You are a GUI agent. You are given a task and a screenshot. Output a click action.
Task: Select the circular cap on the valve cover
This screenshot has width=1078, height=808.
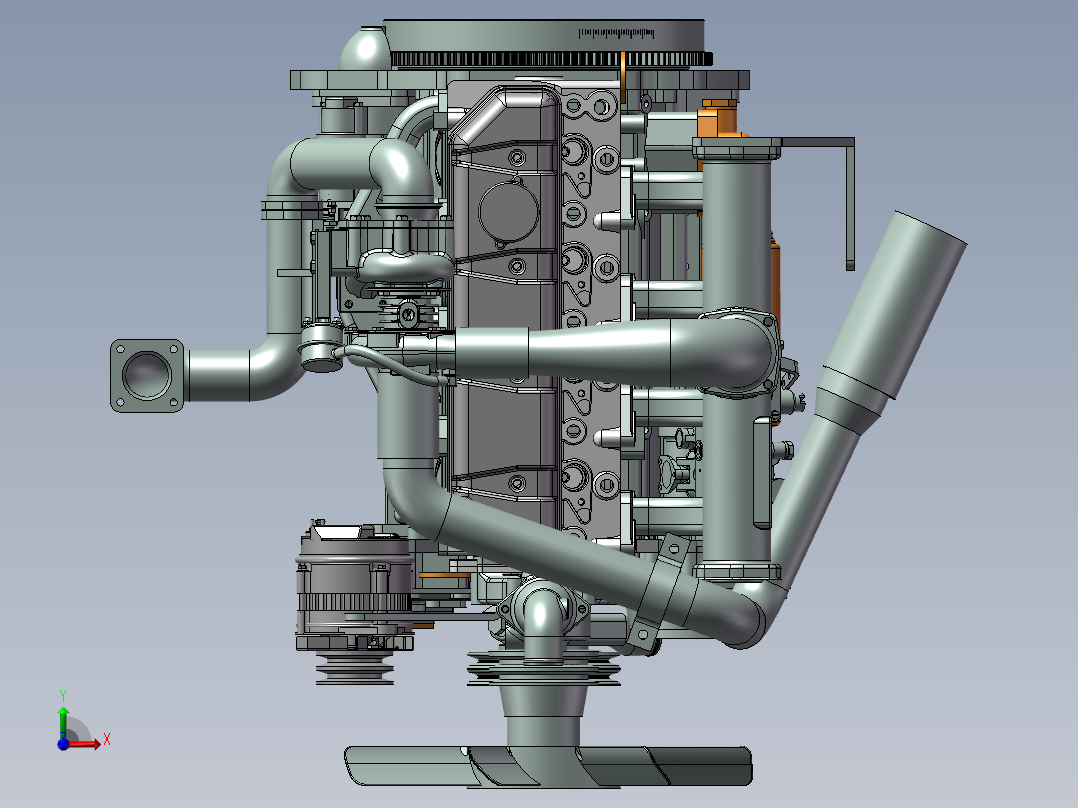click(x=509, y=211)
